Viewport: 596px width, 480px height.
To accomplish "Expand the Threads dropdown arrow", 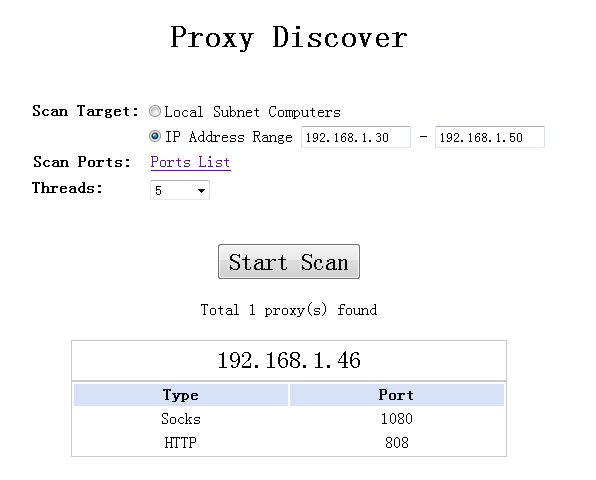I will pyautogui.click(x=201, y=190).
